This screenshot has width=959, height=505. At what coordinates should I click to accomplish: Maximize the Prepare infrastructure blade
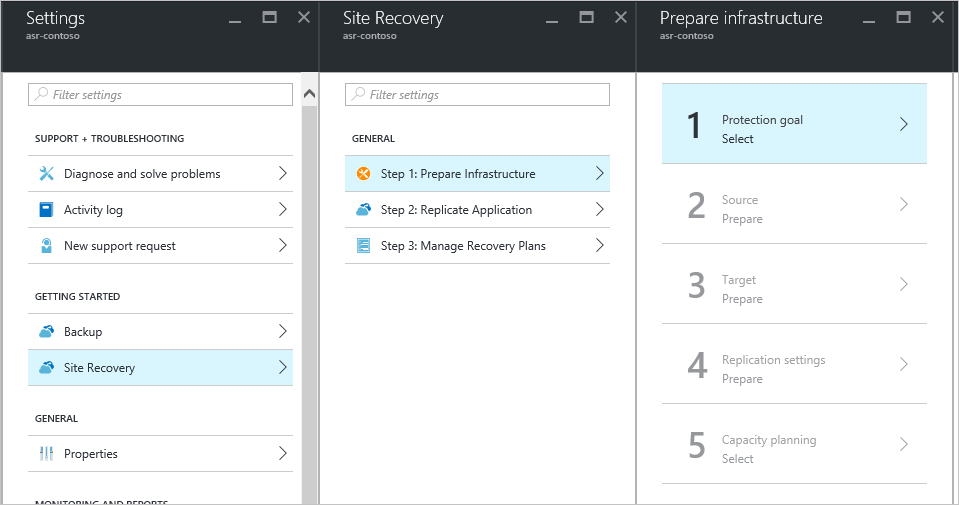pos(903,17)
